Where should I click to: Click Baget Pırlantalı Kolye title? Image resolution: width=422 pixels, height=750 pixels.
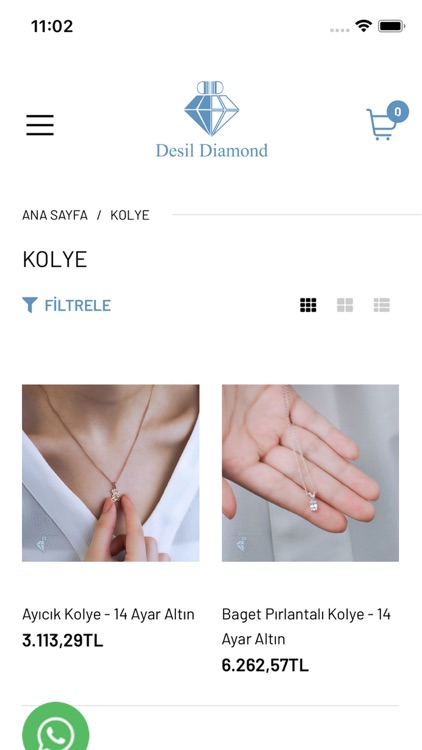pyautogui.click(x=306, y=626)
